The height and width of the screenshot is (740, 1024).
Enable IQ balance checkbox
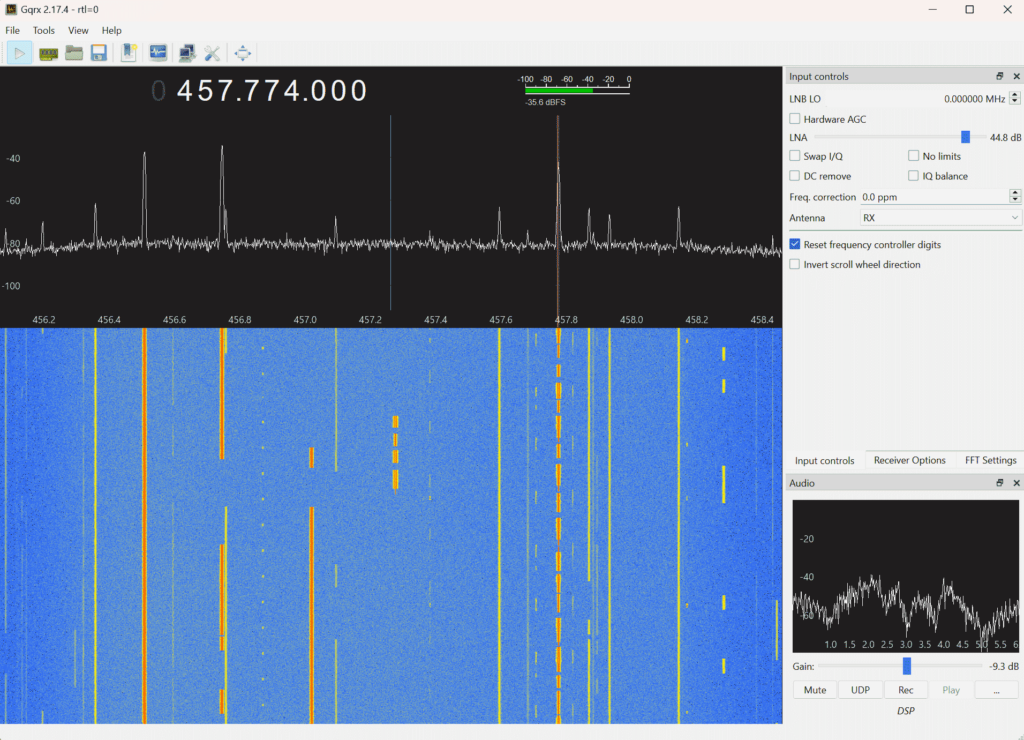coord(914,176)
